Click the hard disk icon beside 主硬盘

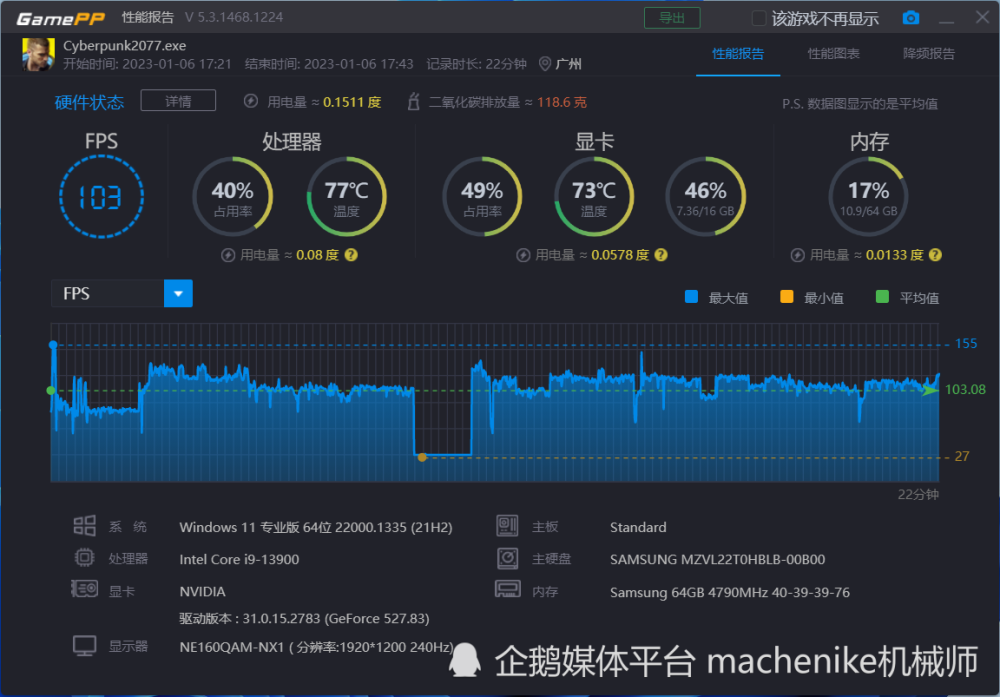(508, 558)
